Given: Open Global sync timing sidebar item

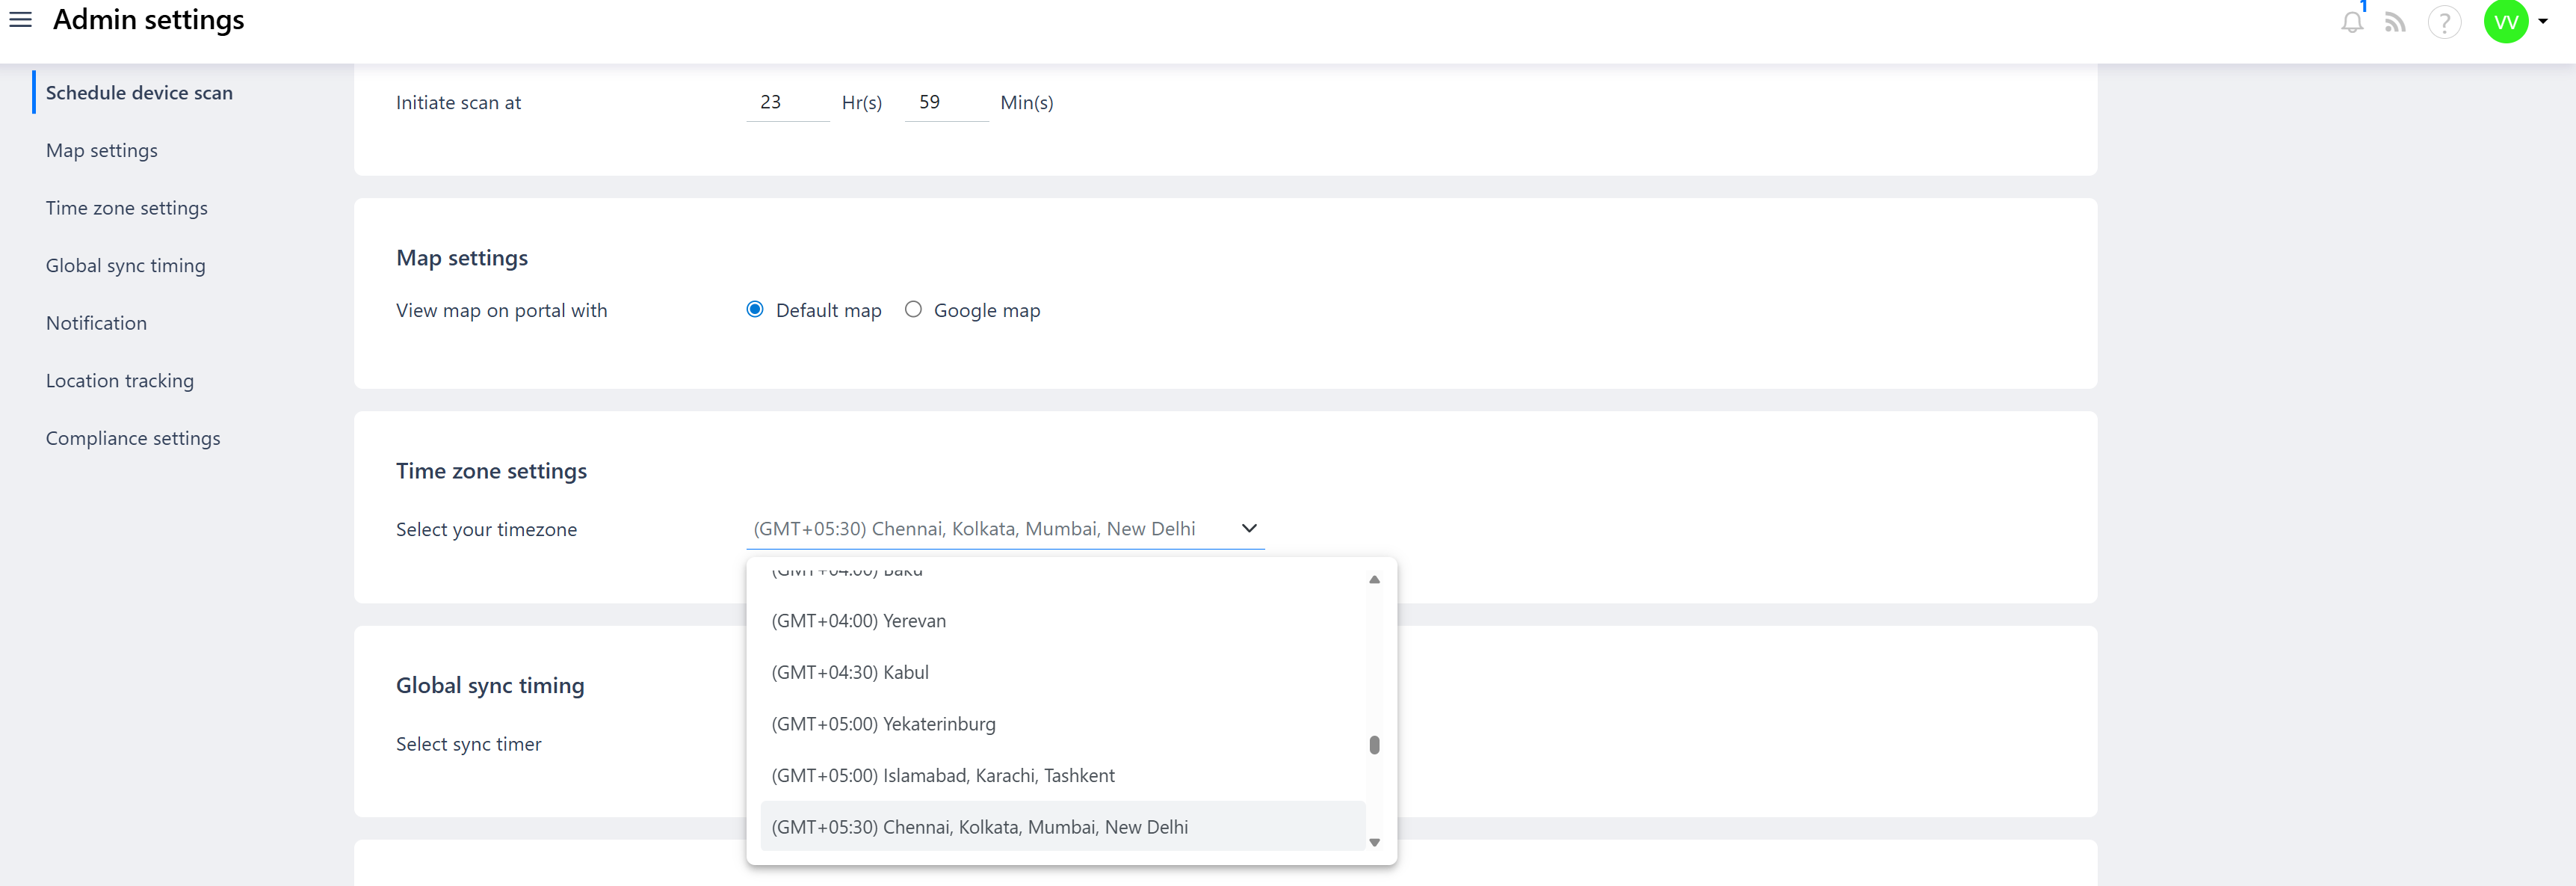Looking at the screenshot, I should 125,265.
